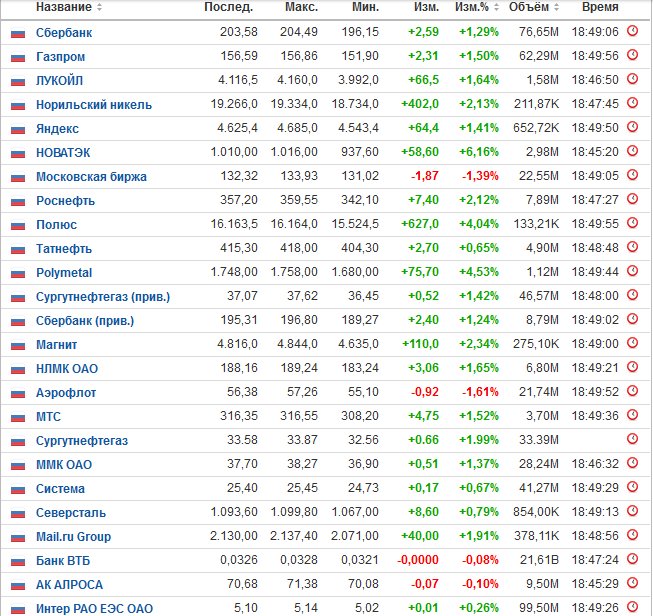Screen dimensions: 653x616
Task: Open the Сбербанк (прив.) stock link
Action: tap(85, 321)
